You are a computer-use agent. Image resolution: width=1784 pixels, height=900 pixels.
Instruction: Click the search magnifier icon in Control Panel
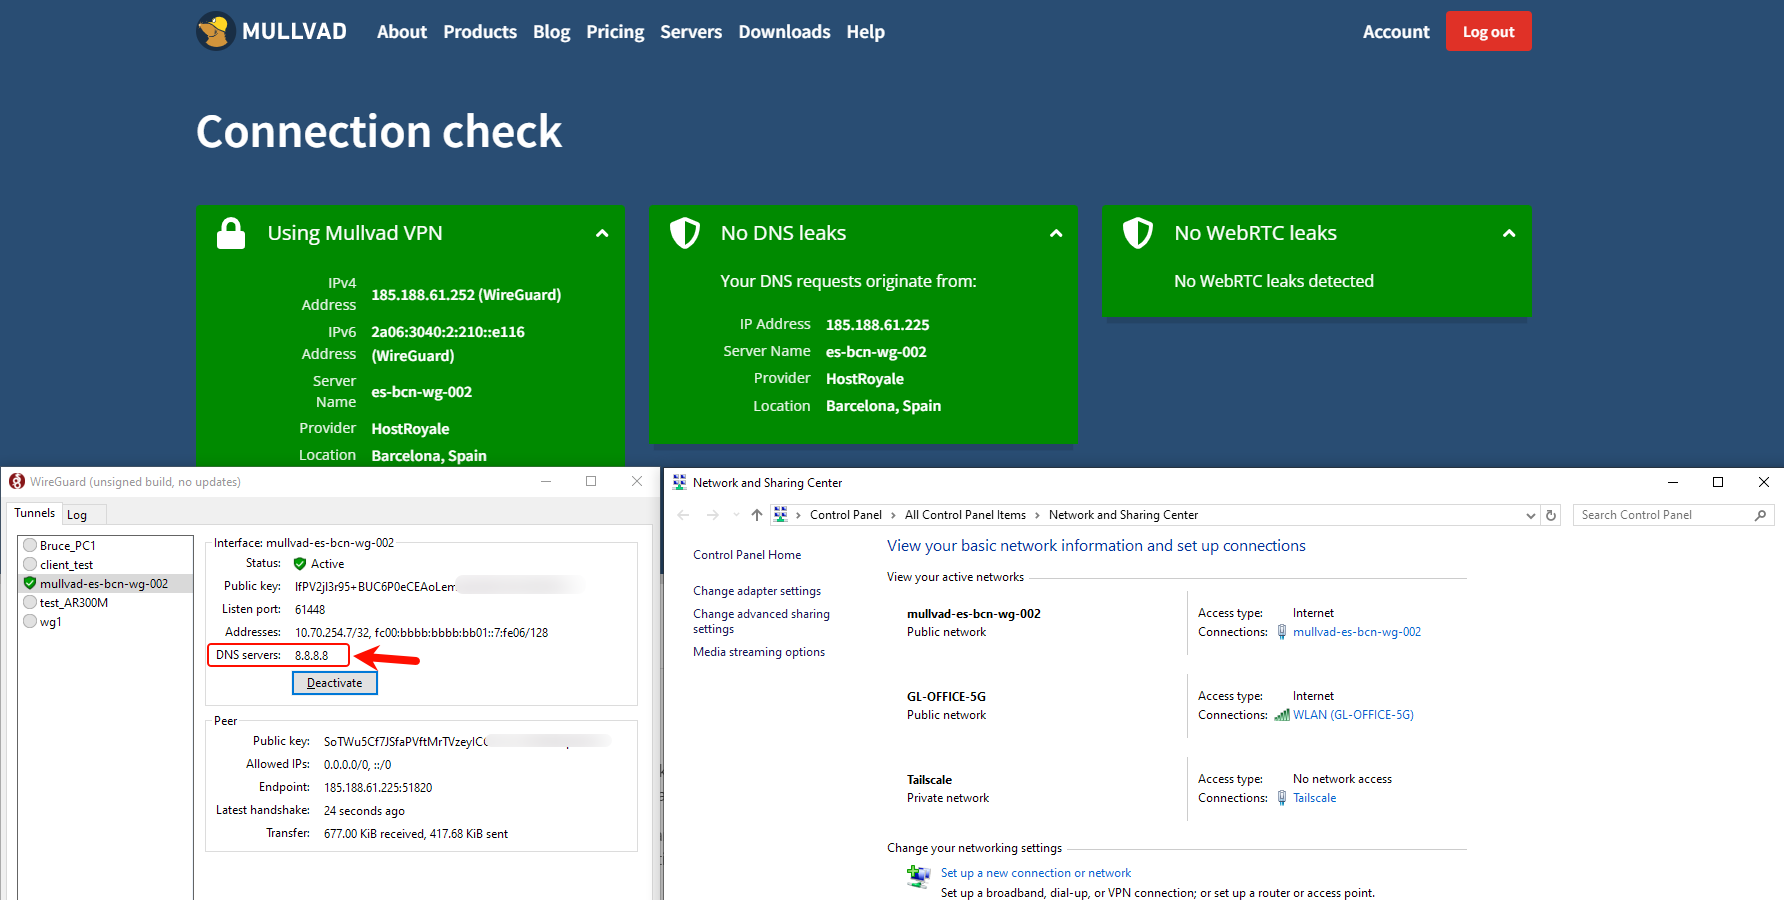click(x=1760, y=515)
